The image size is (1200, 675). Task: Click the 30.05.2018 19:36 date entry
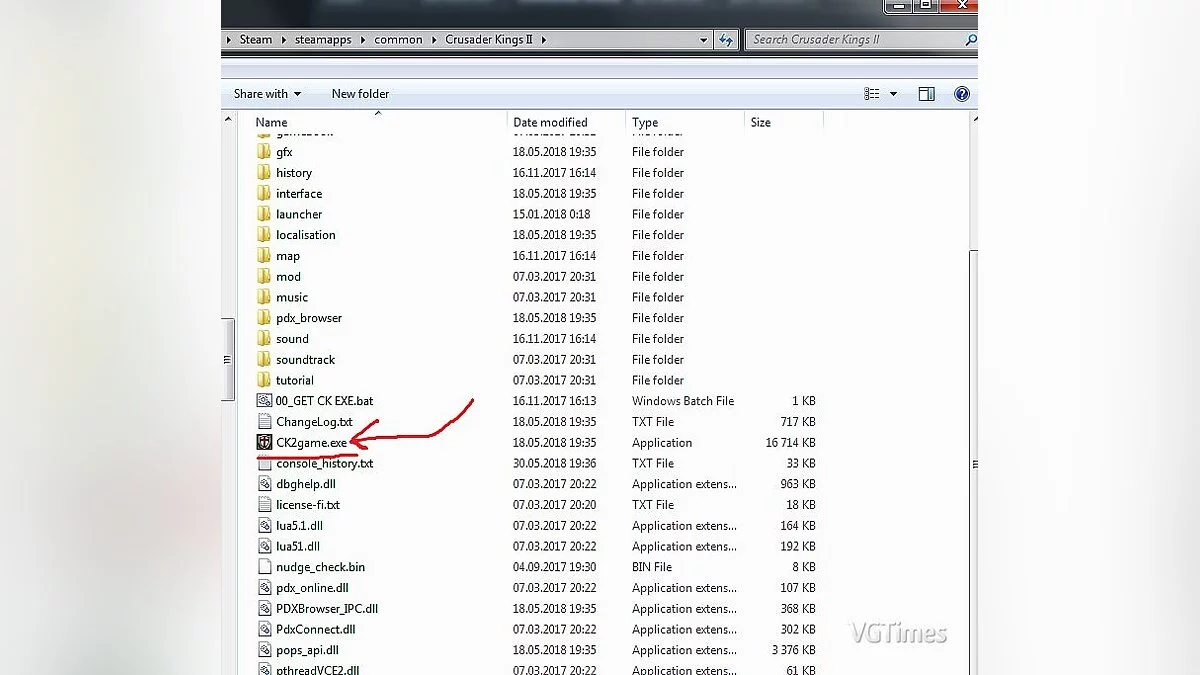point(554,464)
